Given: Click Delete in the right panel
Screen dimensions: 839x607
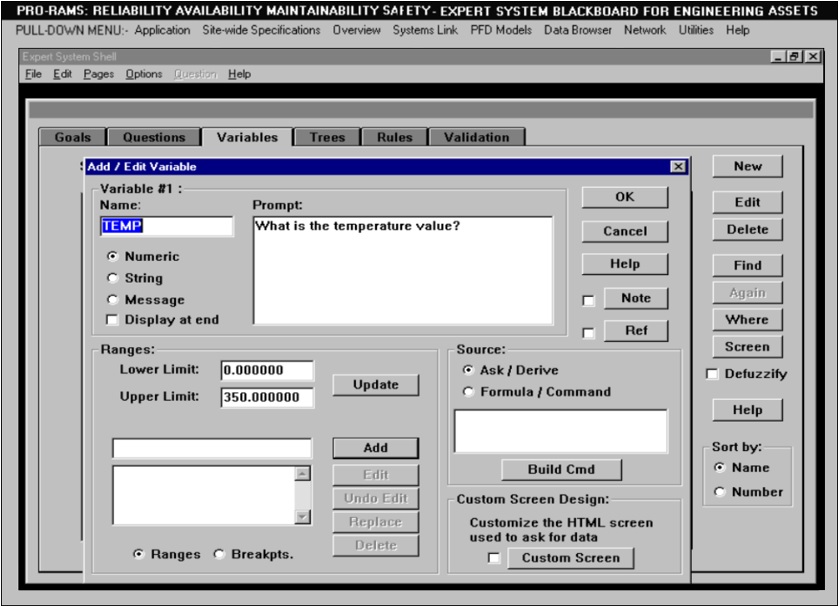Looking at the screenshot, I should pyautogui.click(x=748, y=230).
